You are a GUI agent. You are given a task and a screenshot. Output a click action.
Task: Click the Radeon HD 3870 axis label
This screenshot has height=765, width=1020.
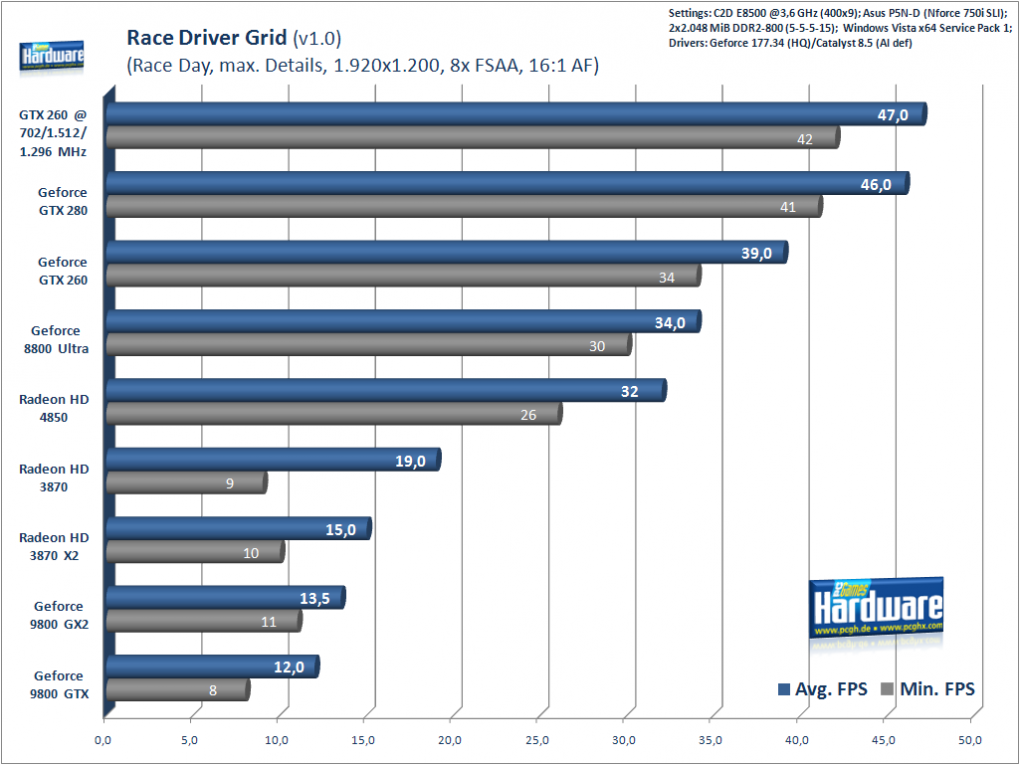tap(53, 478)
